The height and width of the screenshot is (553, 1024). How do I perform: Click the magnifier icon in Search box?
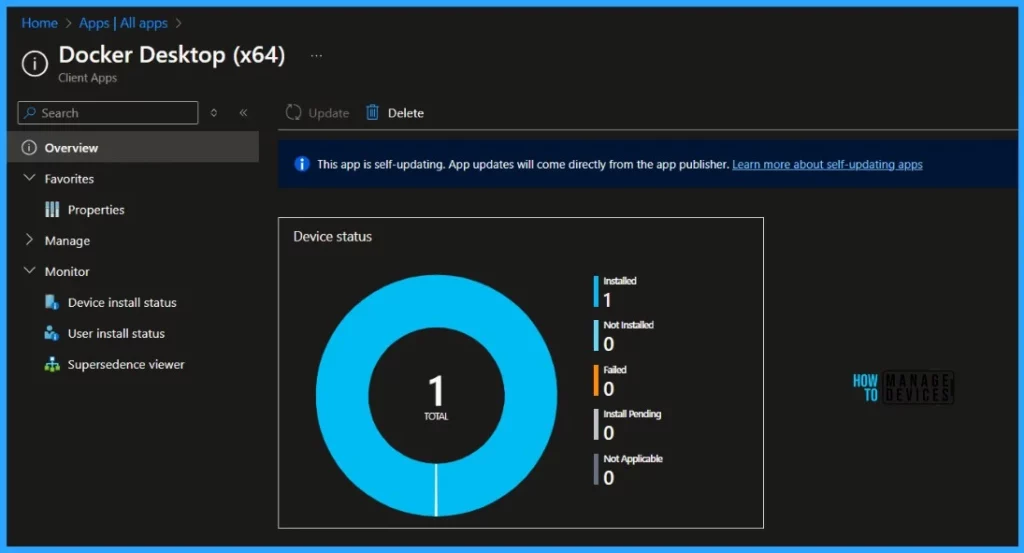coord(29,113)
